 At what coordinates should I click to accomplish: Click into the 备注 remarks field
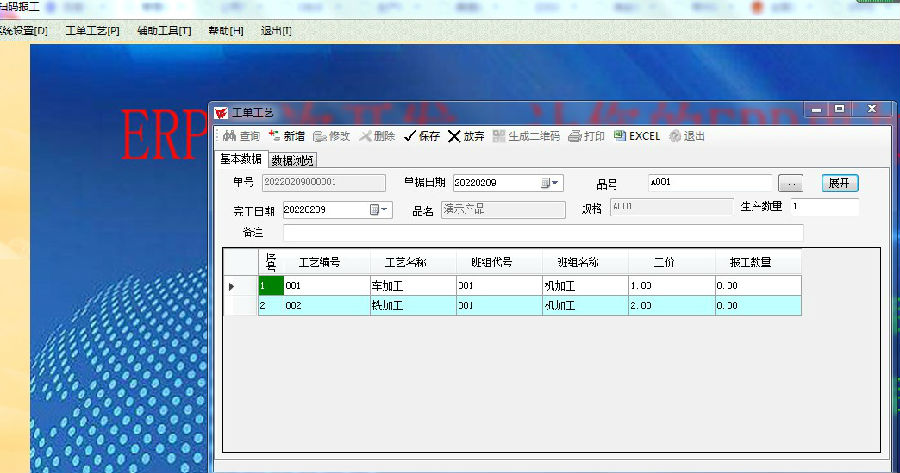pos(542,233)
